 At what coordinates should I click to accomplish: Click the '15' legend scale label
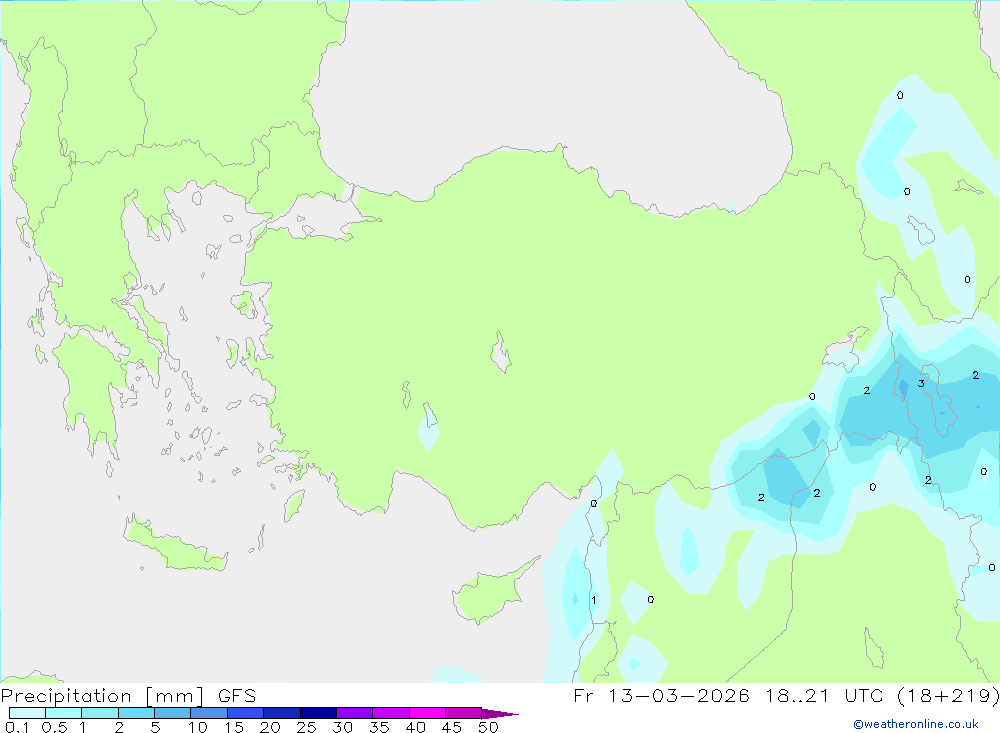click(x=234, y=727)
